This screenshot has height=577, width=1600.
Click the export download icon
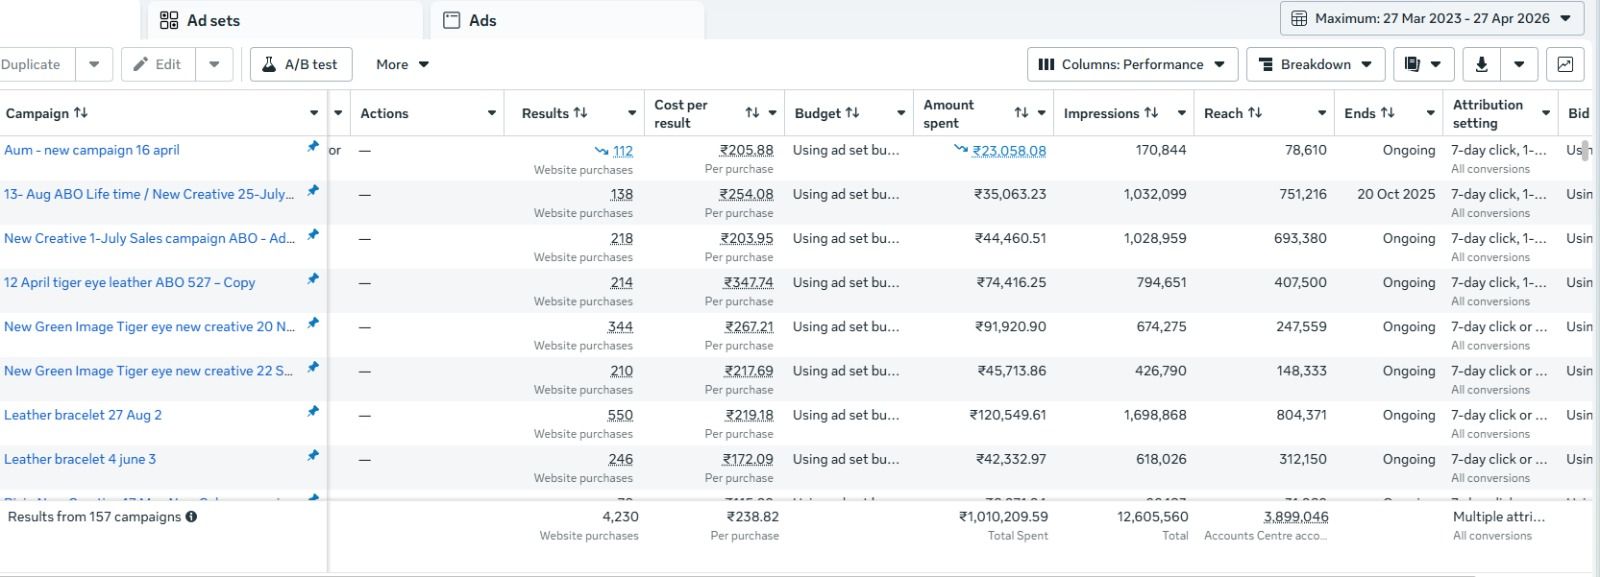click(1482, 64)
